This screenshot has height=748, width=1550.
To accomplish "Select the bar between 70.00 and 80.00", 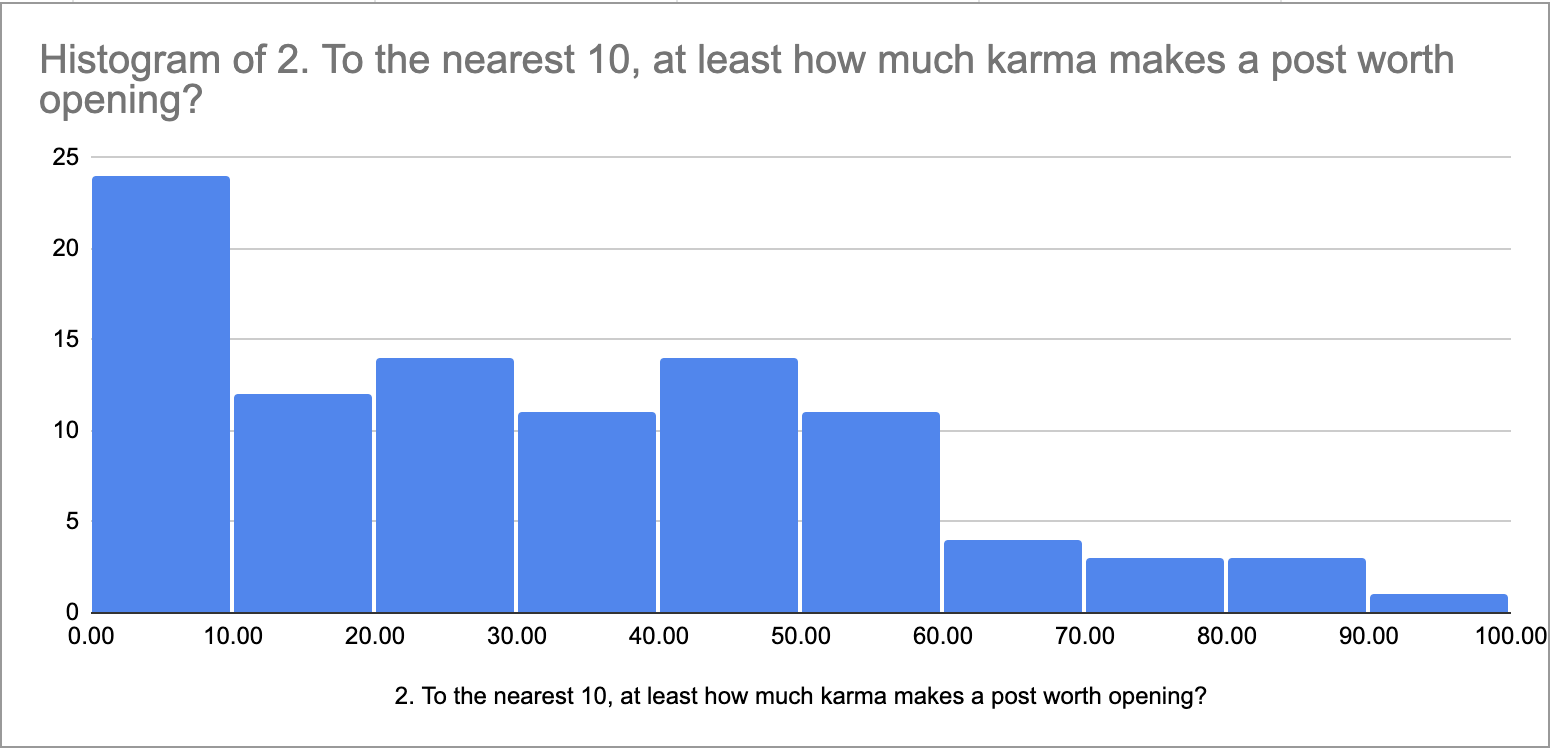I will pyautogui.click(x=1155, y=585).
